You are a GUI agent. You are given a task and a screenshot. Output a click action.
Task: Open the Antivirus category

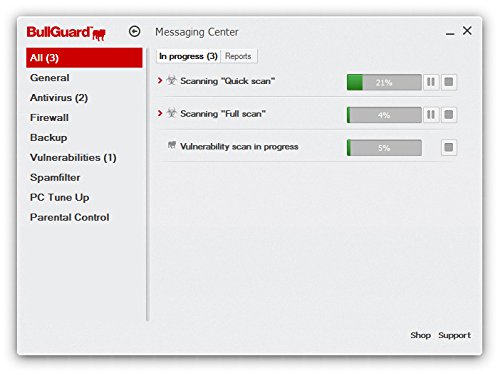tap(59, 98)
